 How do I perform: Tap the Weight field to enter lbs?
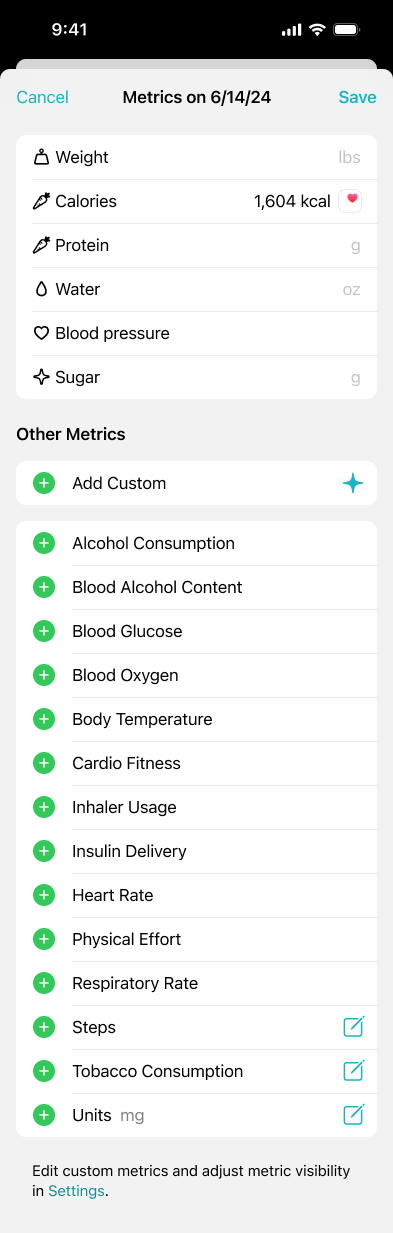(x=196, y=157)
